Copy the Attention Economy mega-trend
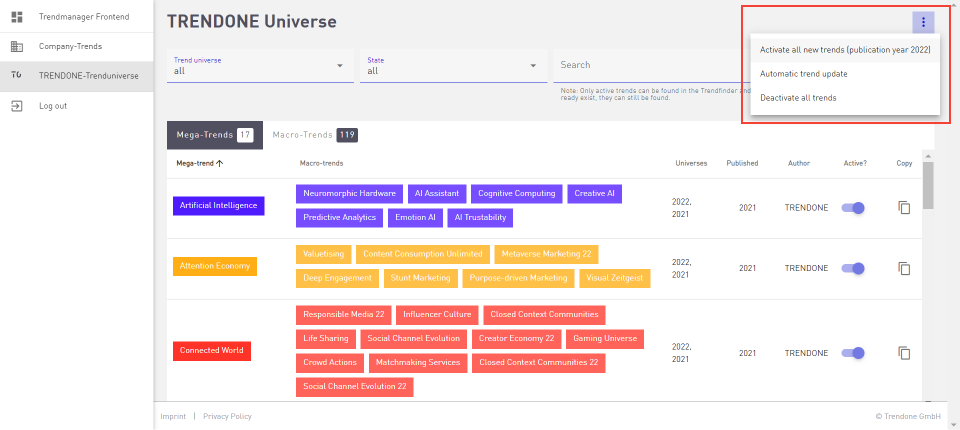Viewport: 960px width, 430px height. (904, 268)
